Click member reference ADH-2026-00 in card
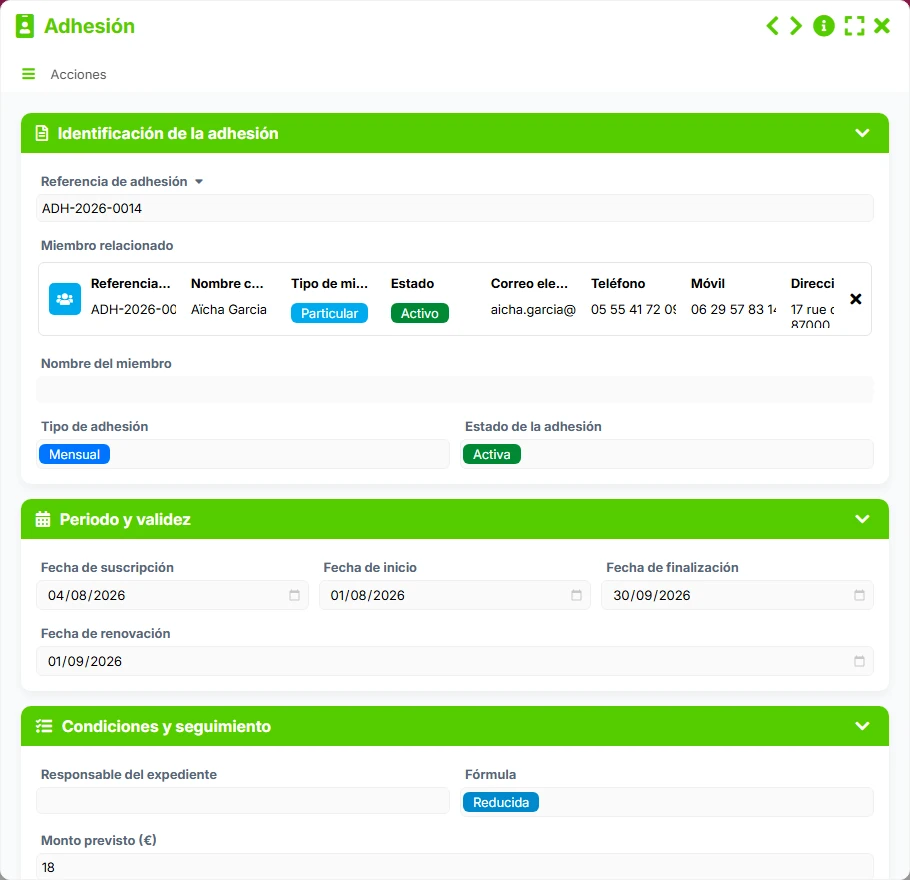The width and height of the screenshot is (910, 880). (133, 309)
